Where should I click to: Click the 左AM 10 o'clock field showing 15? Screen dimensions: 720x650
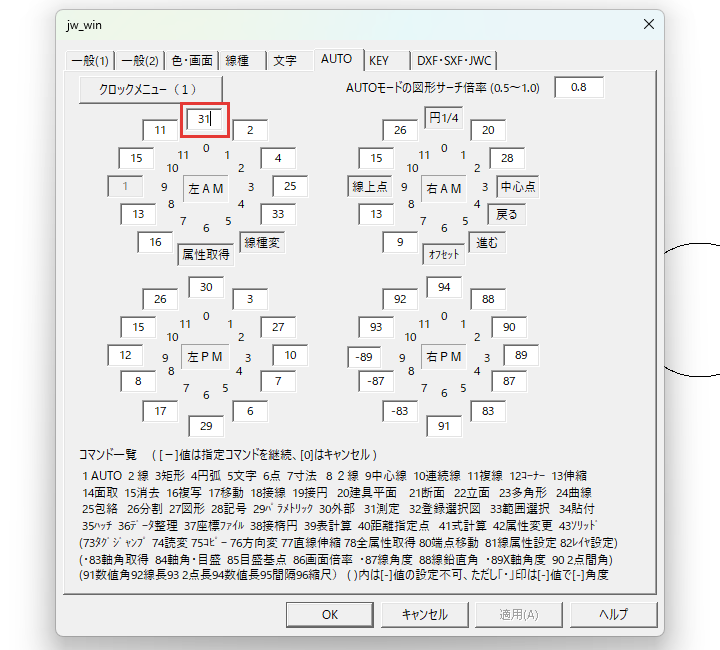click(136, 158)
